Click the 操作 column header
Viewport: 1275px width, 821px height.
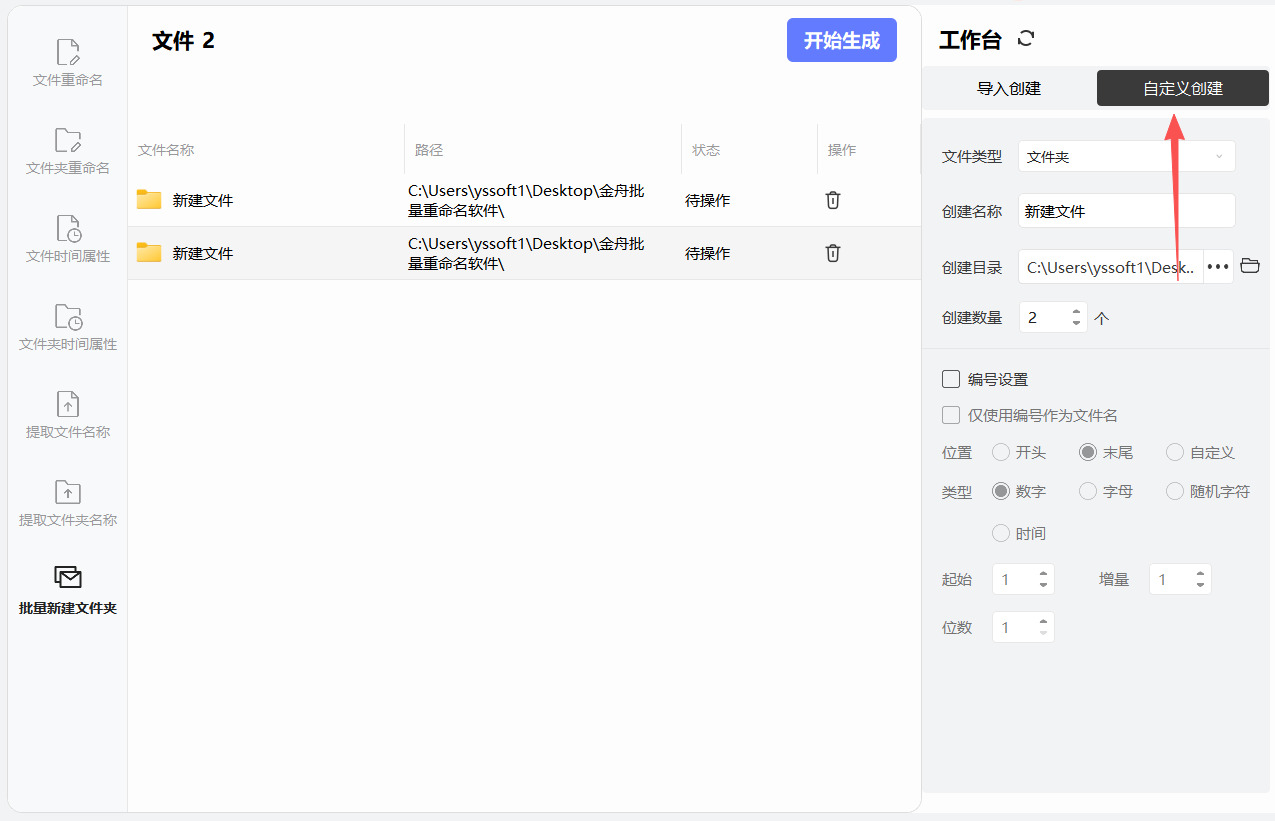(x=842, y=150)
